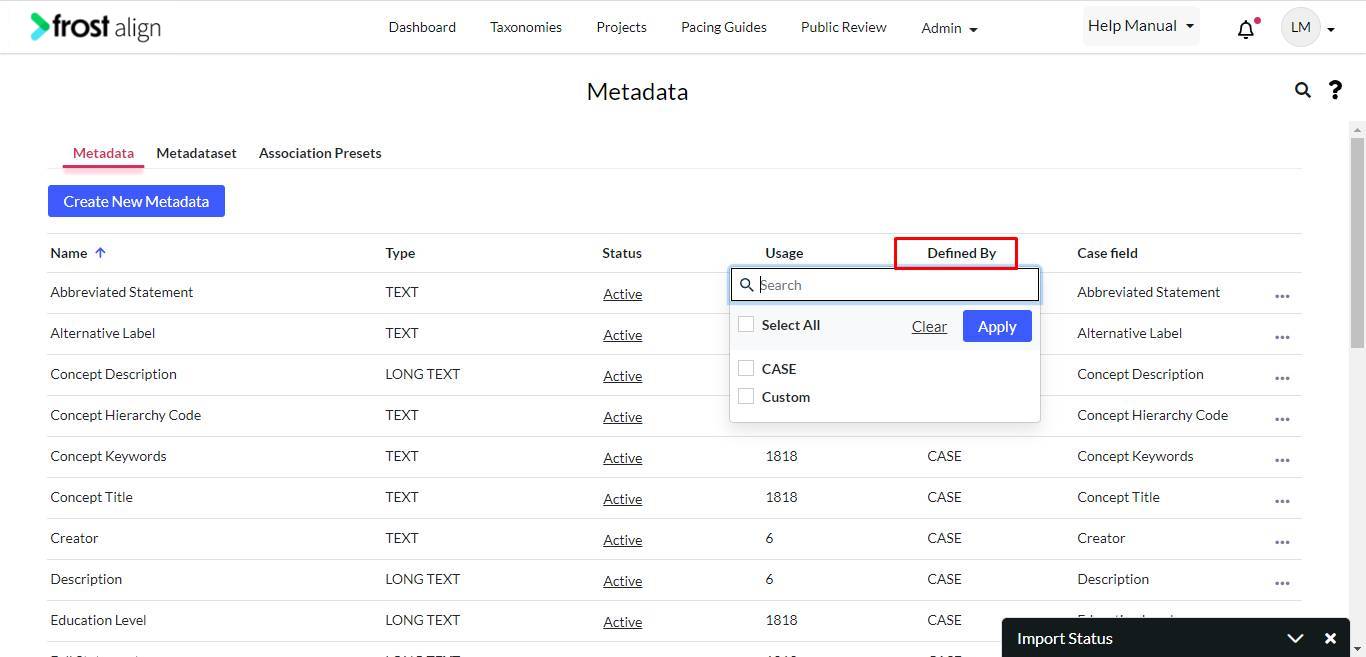The height and width of the screenshot is (657, 1366).
Task: Click Apply in the filter popup
Action: click(x=997, y=326)
